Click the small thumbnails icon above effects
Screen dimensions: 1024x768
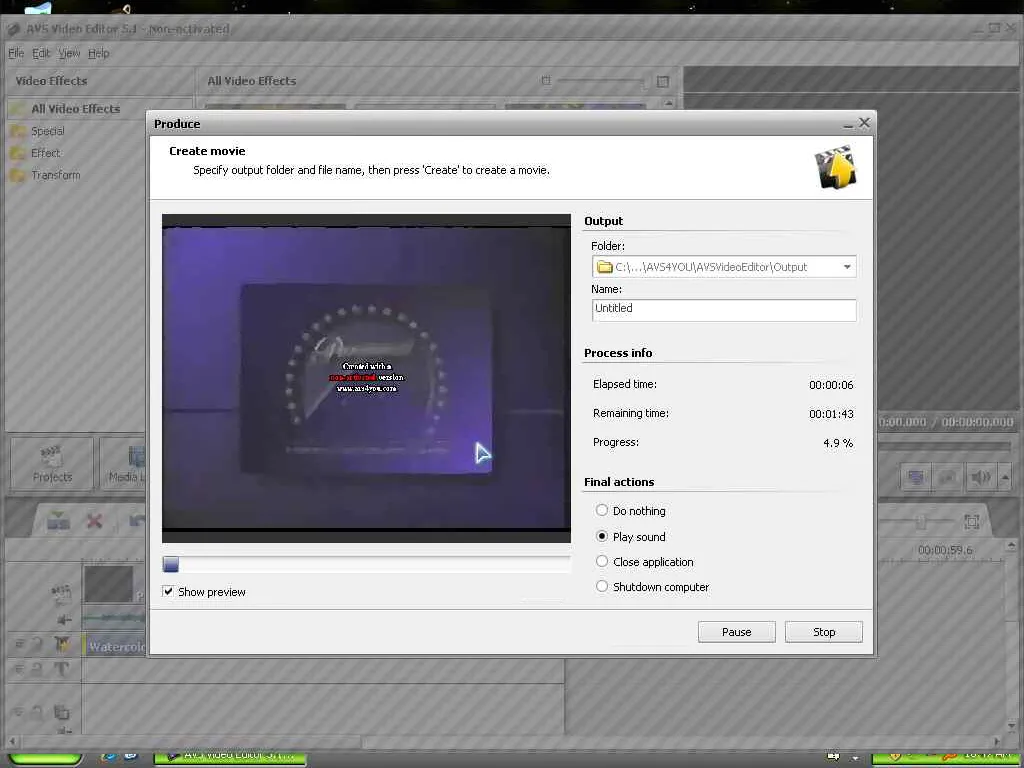[x=546, y=81]
